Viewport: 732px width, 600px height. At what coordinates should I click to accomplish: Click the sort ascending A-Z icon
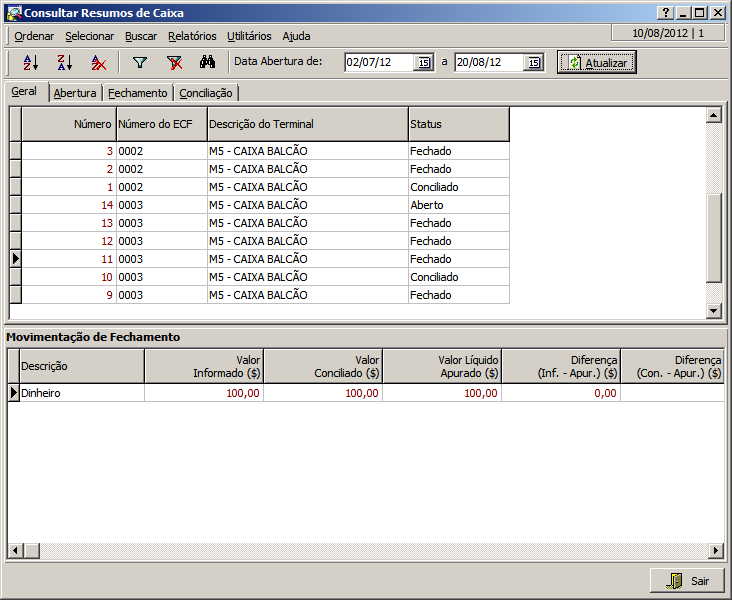(30, 62)
